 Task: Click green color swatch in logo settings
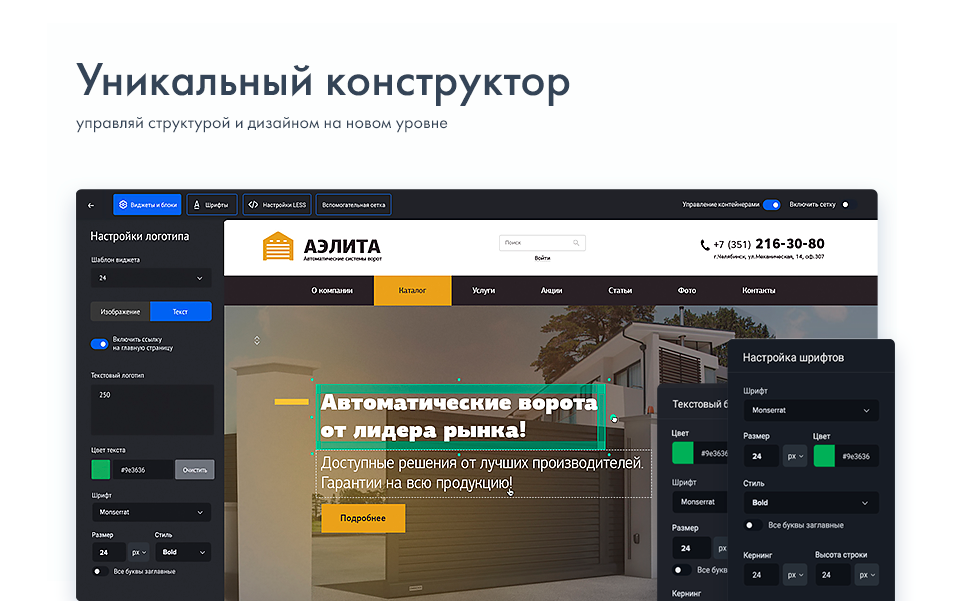101,469
